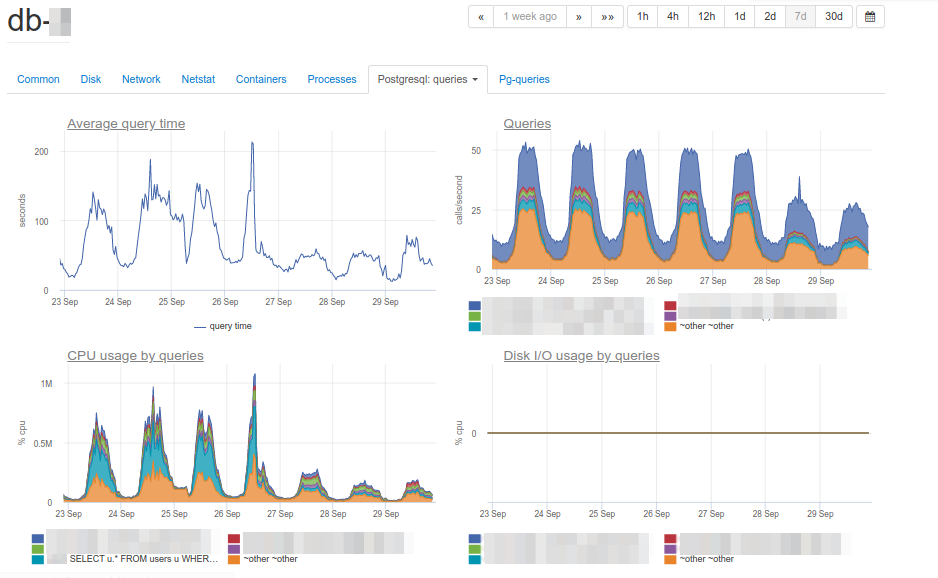Click the Queries chart title
Screen dimensions: 938x578
coord(527,124)
